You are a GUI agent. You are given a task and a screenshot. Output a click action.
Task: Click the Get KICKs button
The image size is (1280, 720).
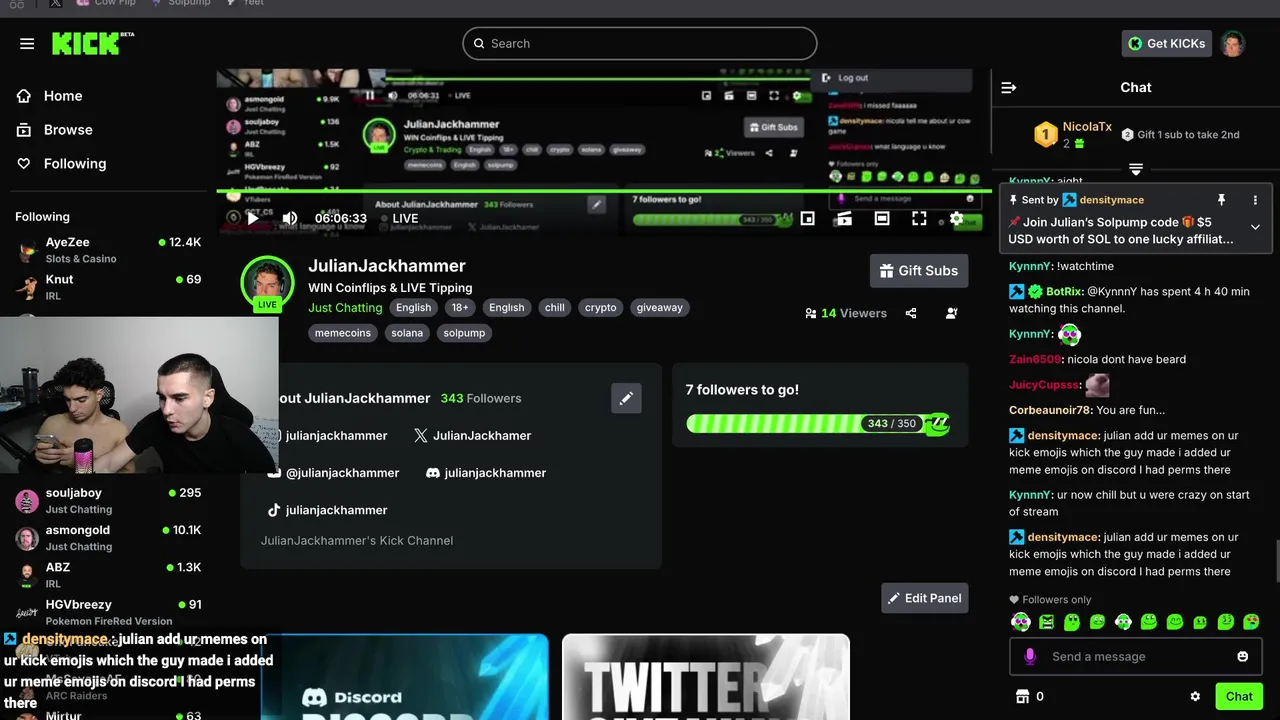coord(1166,44)
